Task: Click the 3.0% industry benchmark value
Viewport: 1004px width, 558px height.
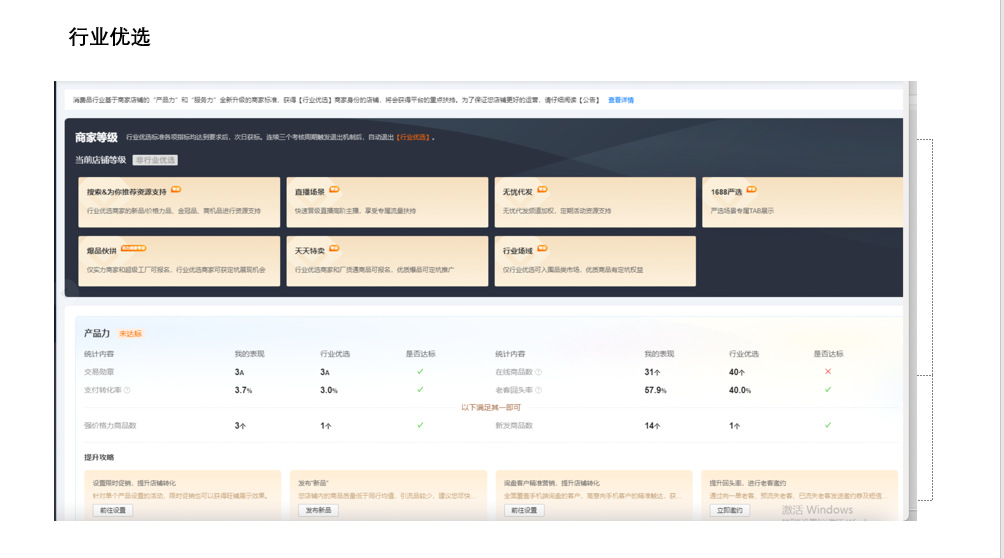Action: click(329, 390)
